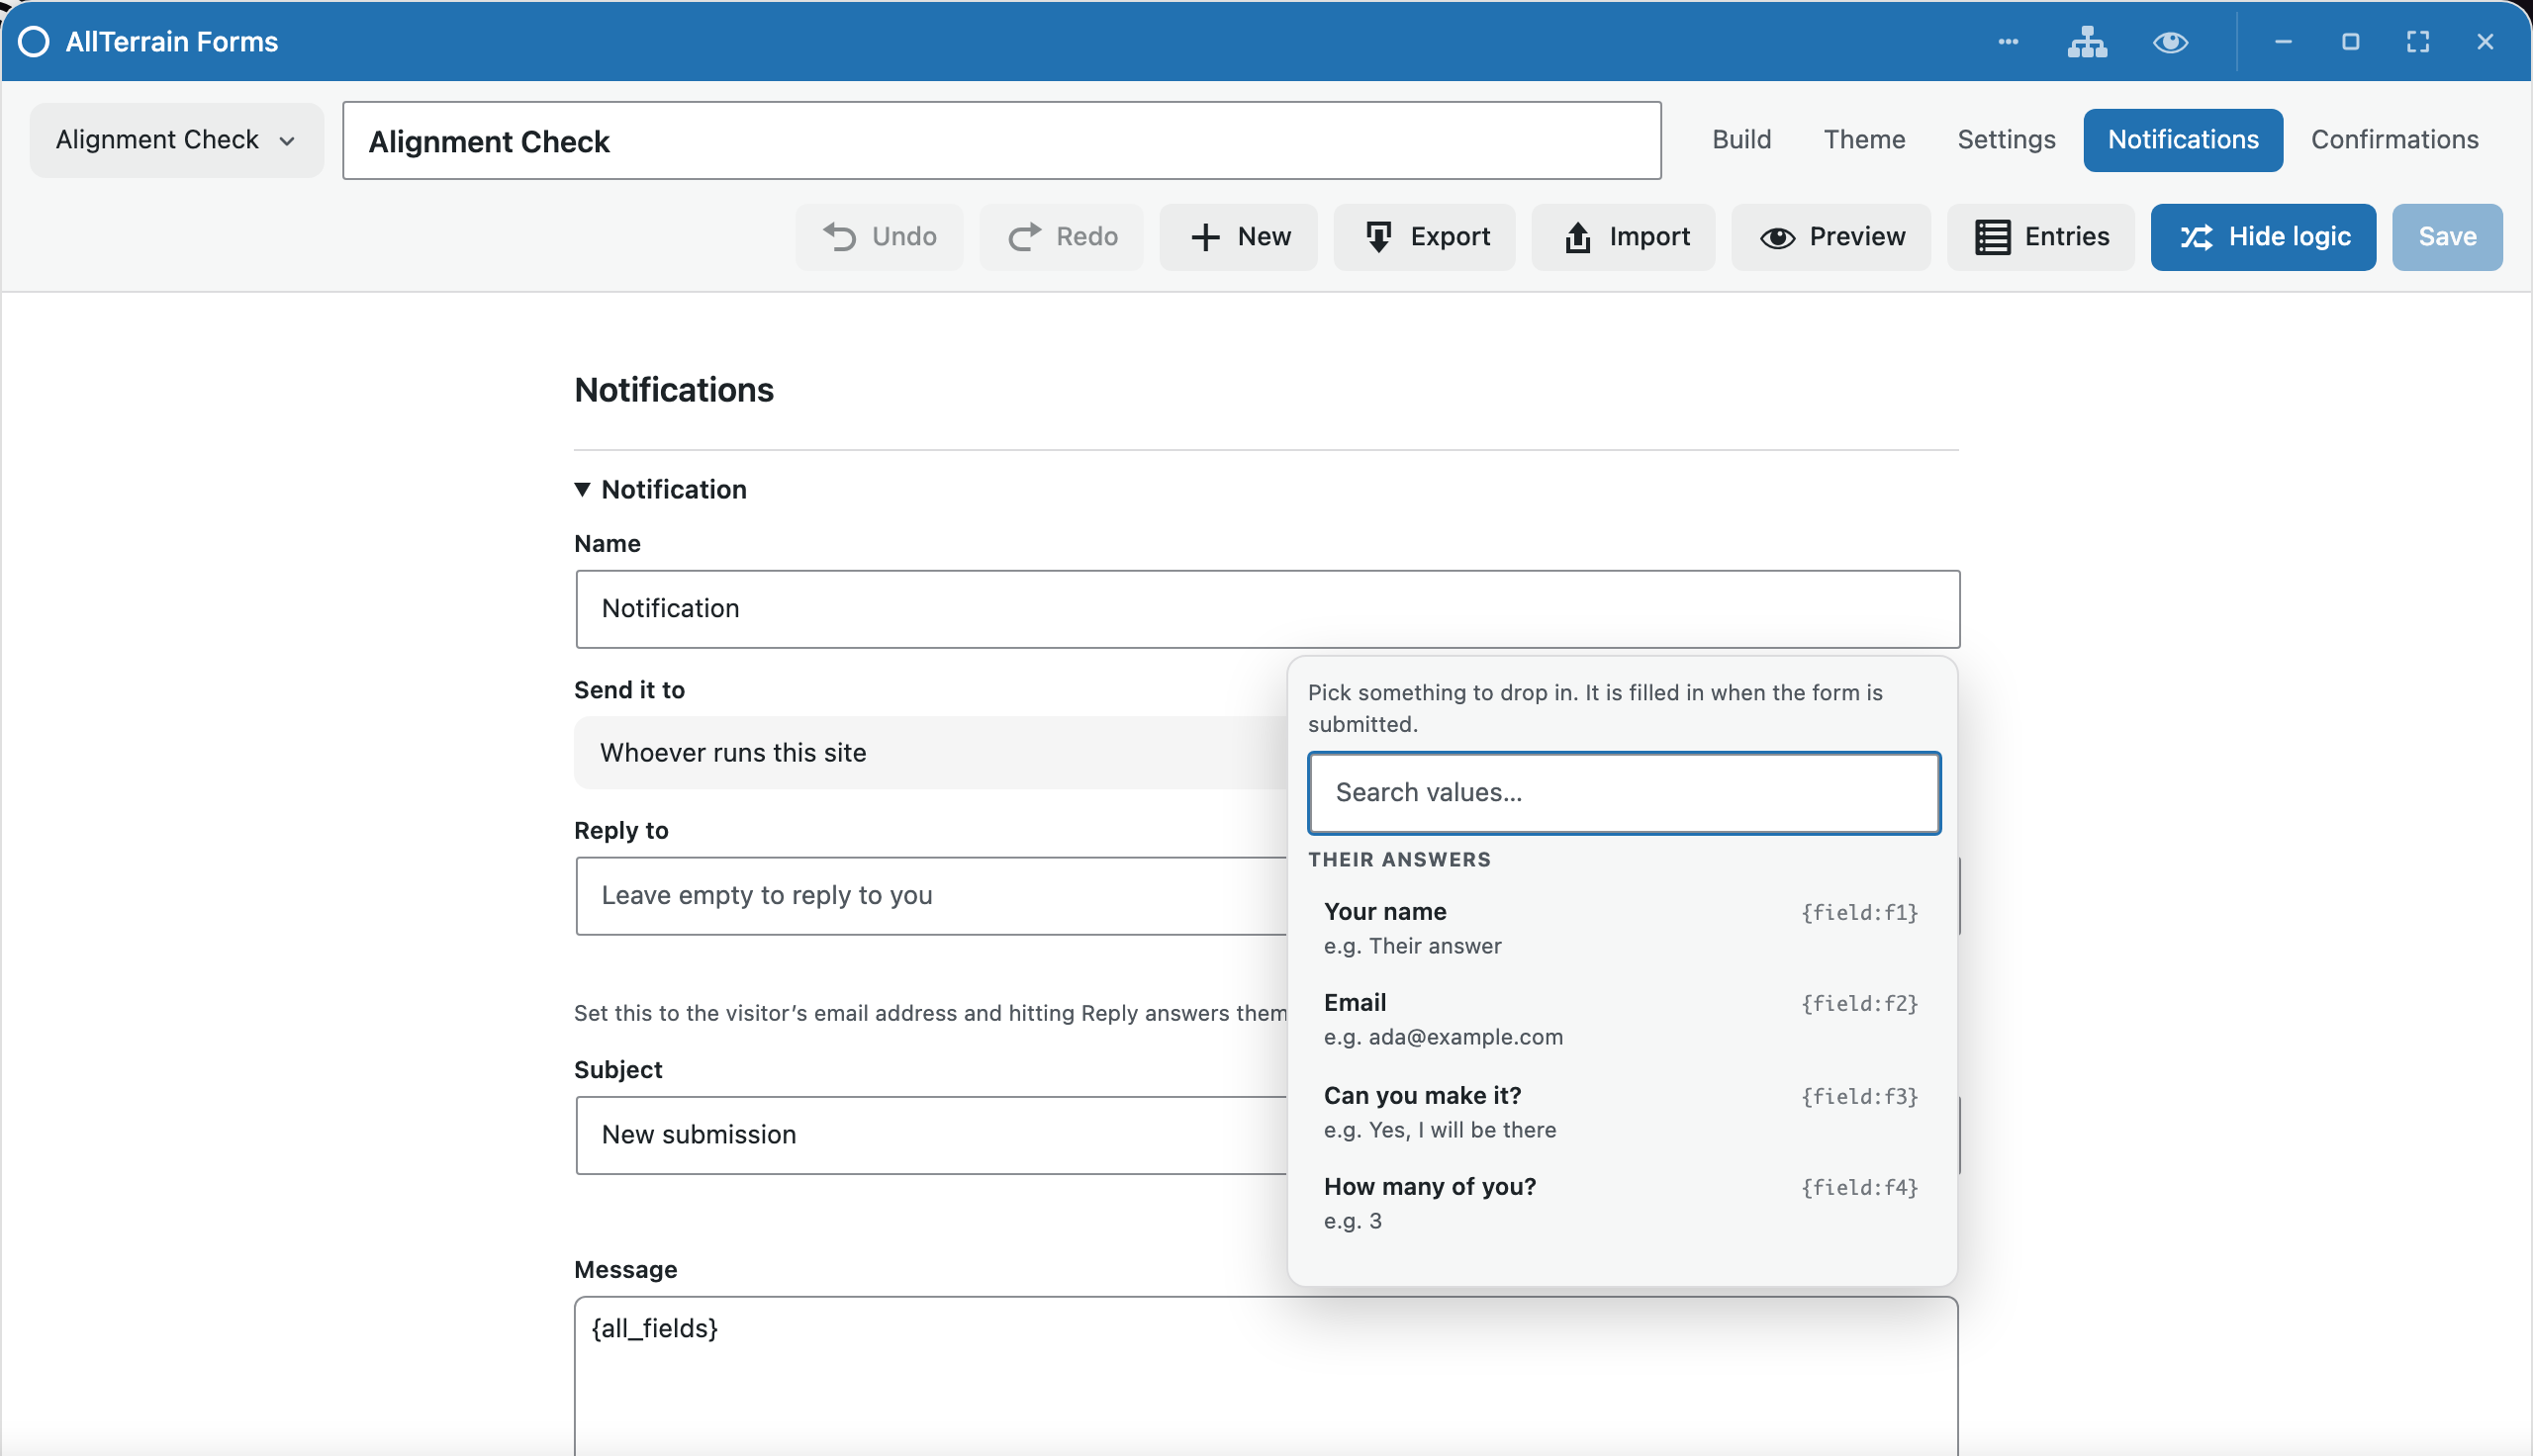The image size is (2533, 1456).
Task: Select the Notifications tab
Action: pyautogui.click(x=2183, y=140)
